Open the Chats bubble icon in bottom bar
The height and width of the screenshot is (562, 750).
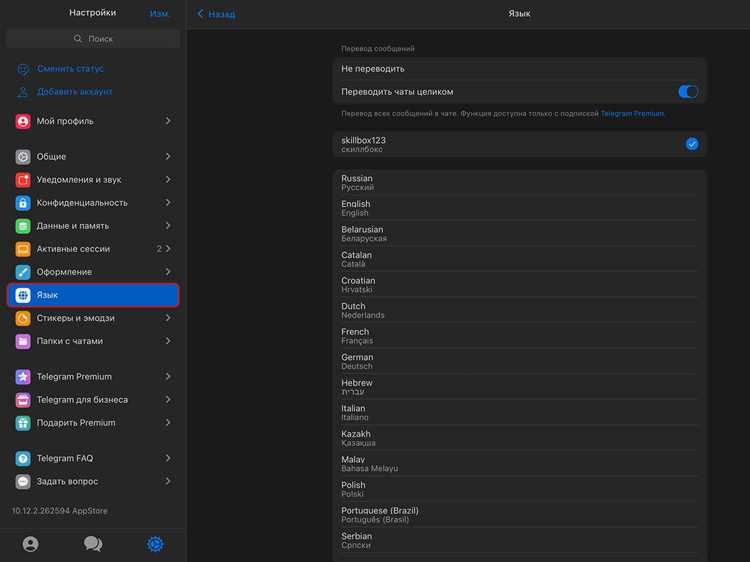pyautogui.click(x=93, y=544)
